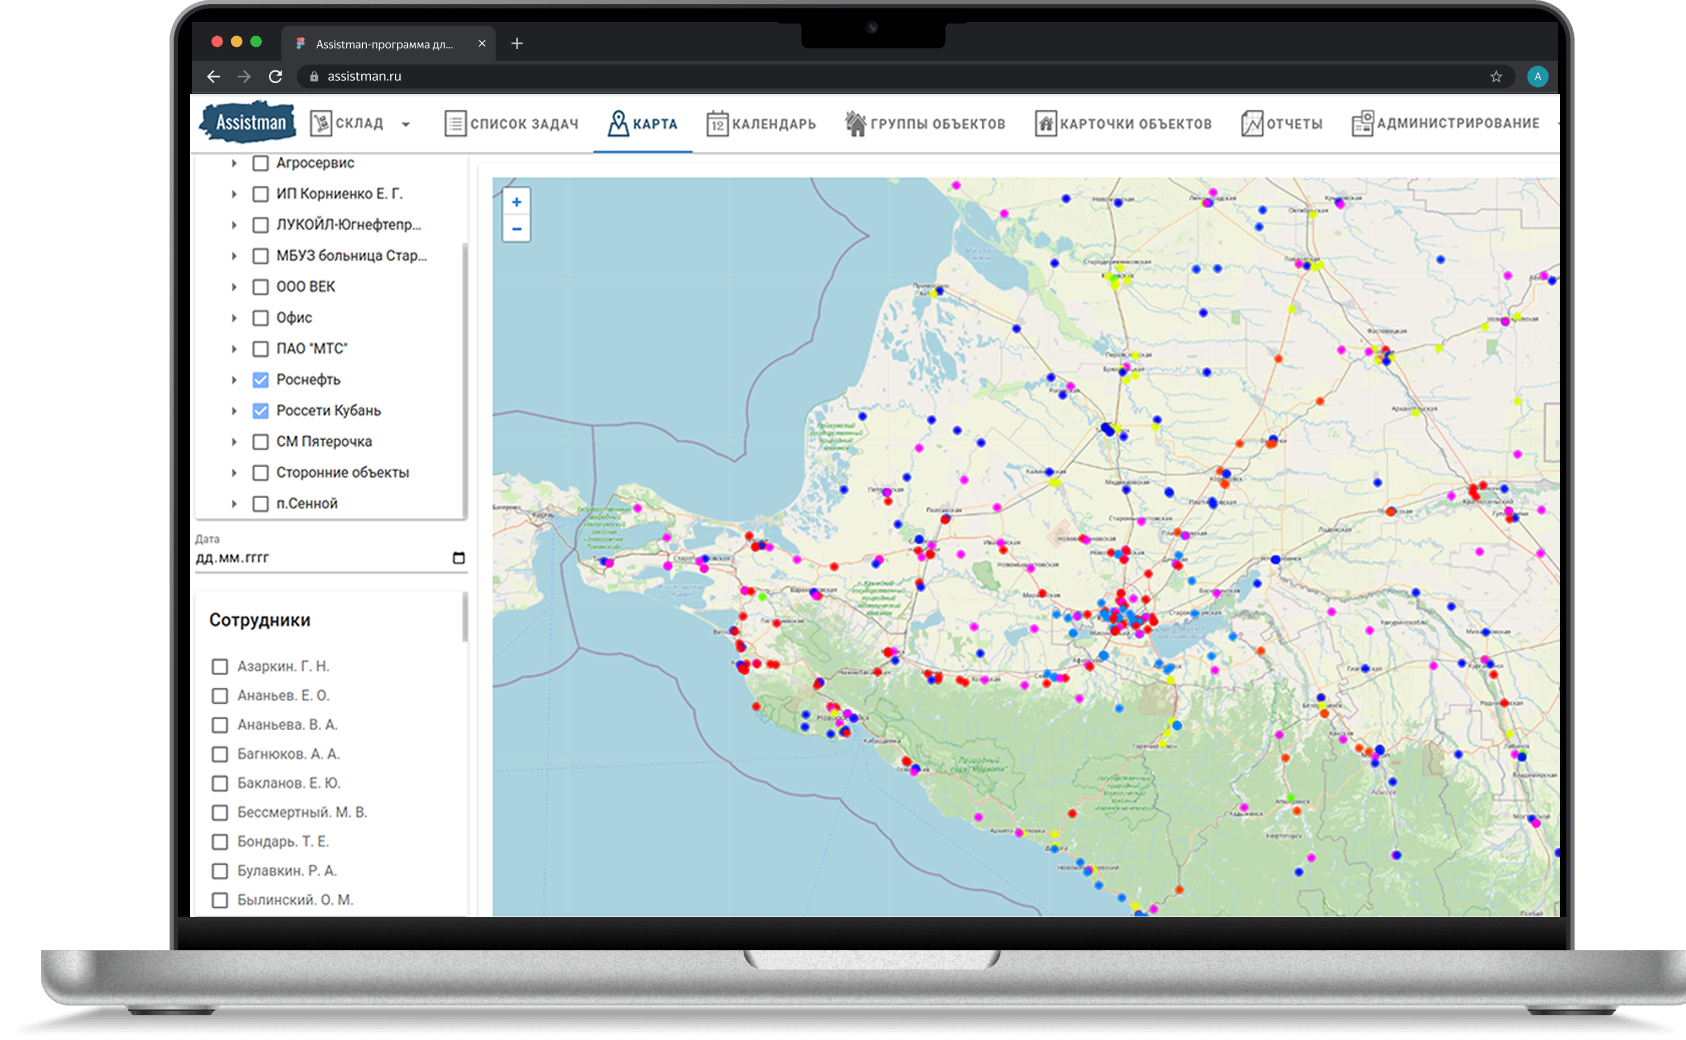Click the Object Groups house icon
The height and width of the screenshot is (1040, 1686).
point(856,124)
